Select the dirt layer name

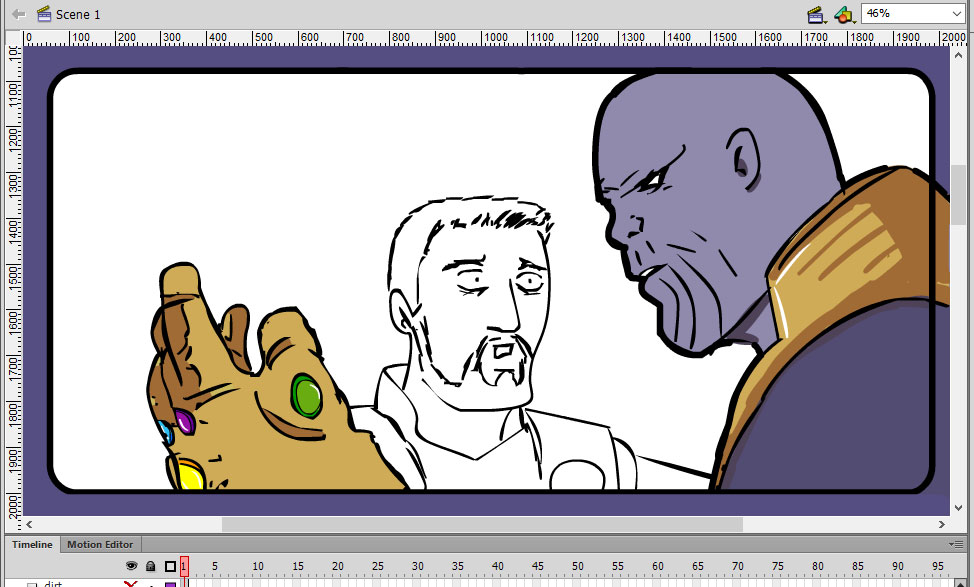[x=53, y=584]
